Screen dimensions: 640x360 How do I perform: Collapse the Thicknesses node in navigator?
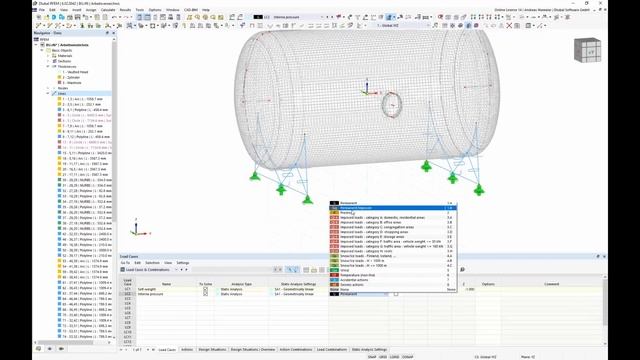click(48, 67)
